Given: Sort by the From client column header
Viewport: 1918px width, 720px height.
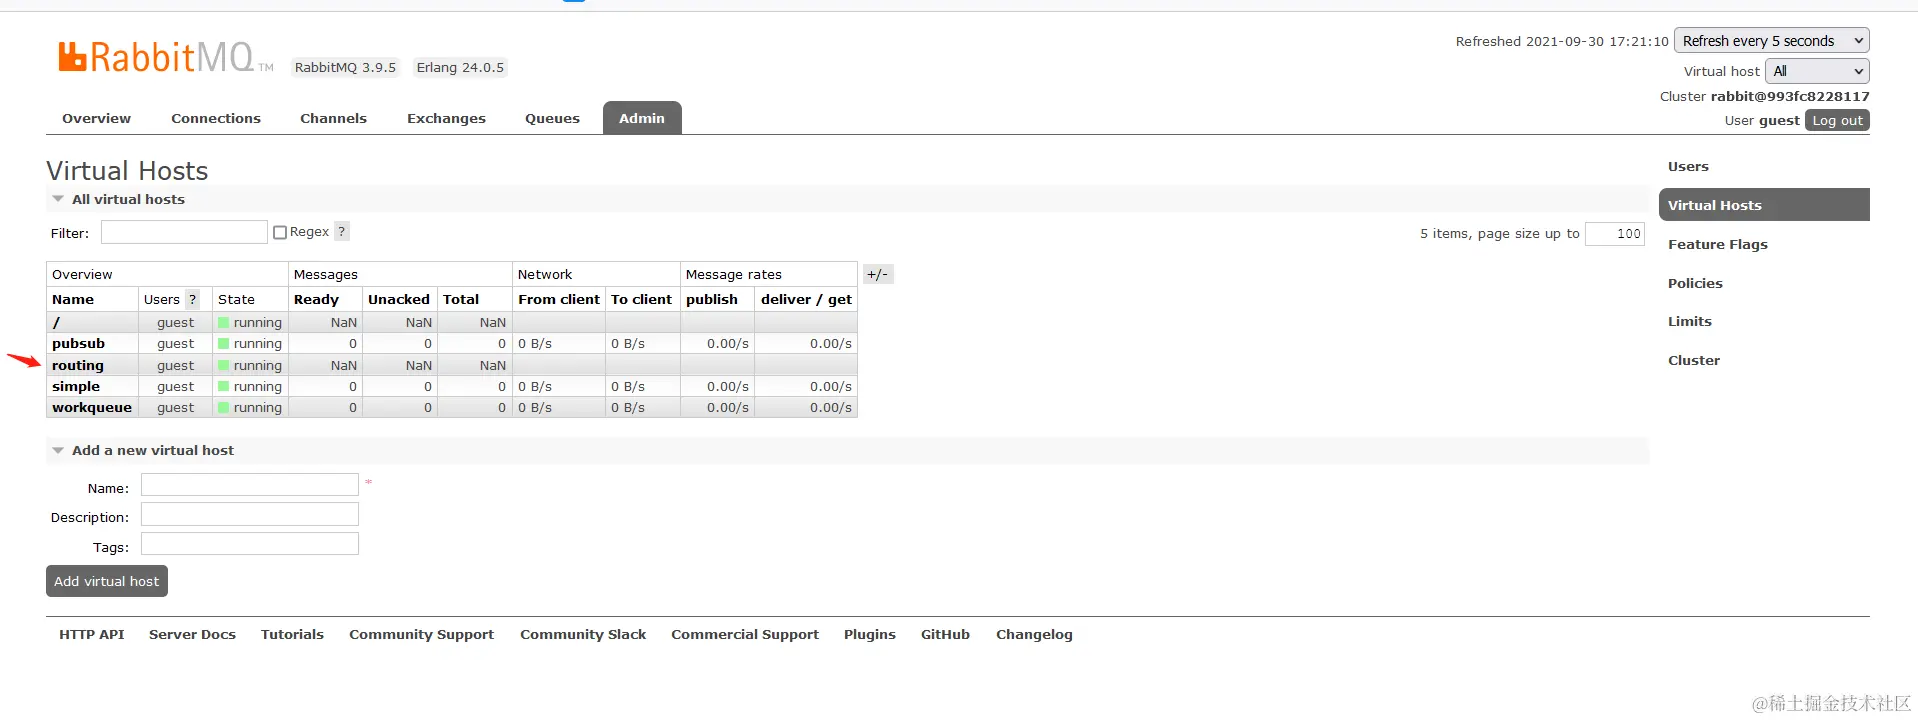Looking at the screenshot, I should click(559, 299).
